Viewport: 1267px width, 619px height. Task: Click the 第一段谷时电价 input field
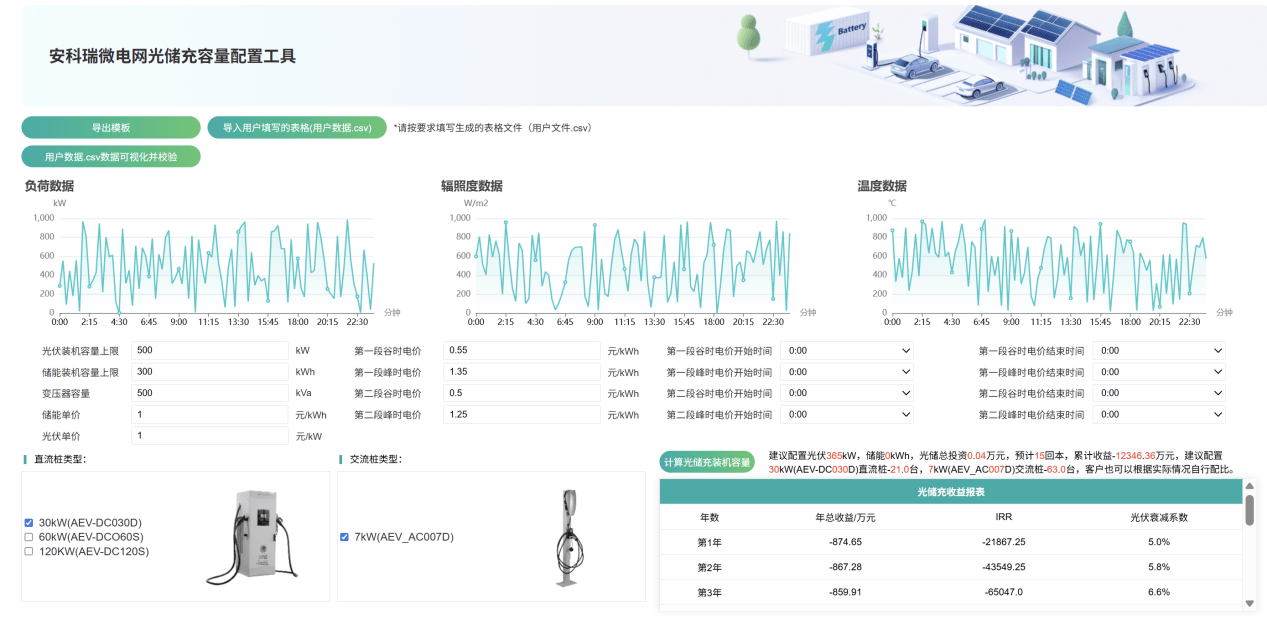[x=522, y=351]
